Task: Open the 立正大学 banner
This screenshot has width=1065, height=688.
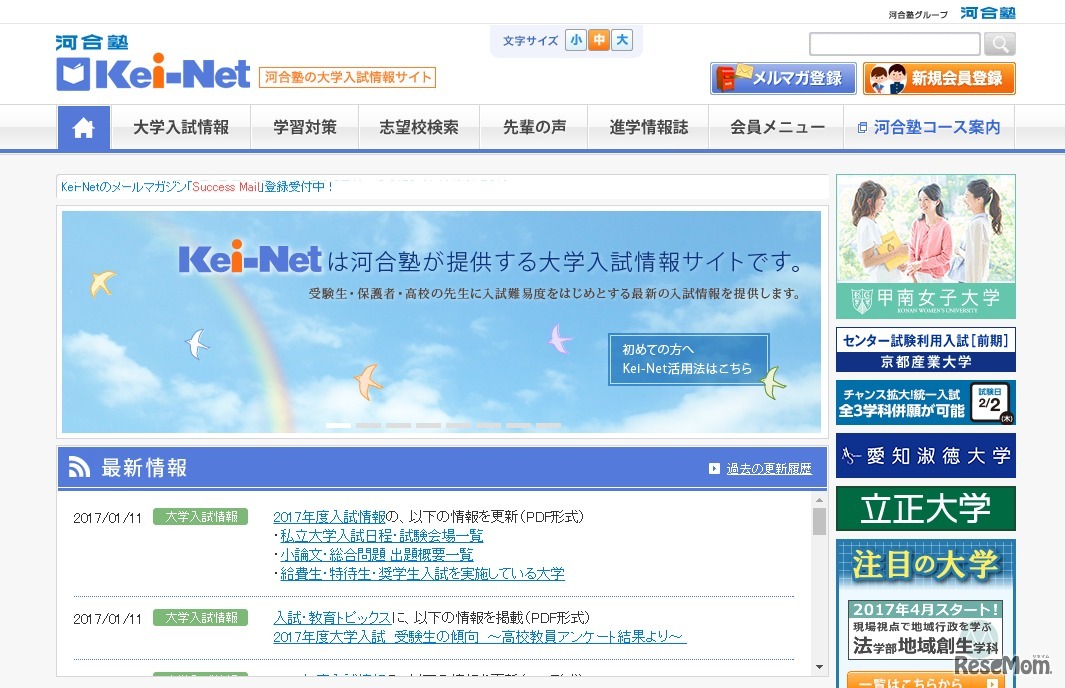Action: pyautogui.click(x=926, y=508)
